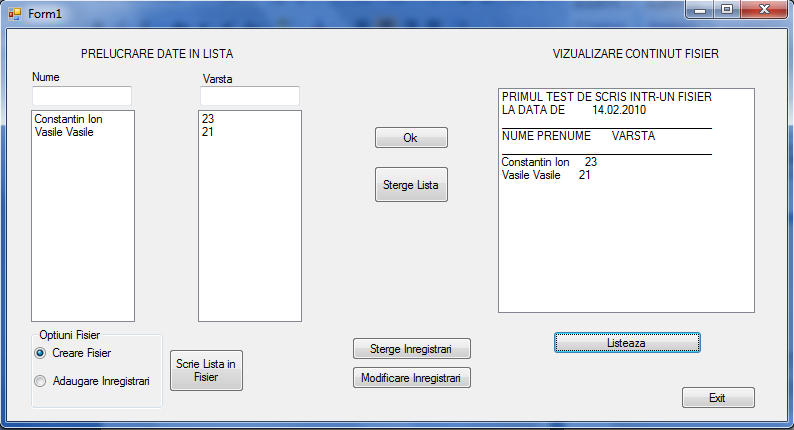Minimize the Form1 window

tap(700, 10)
